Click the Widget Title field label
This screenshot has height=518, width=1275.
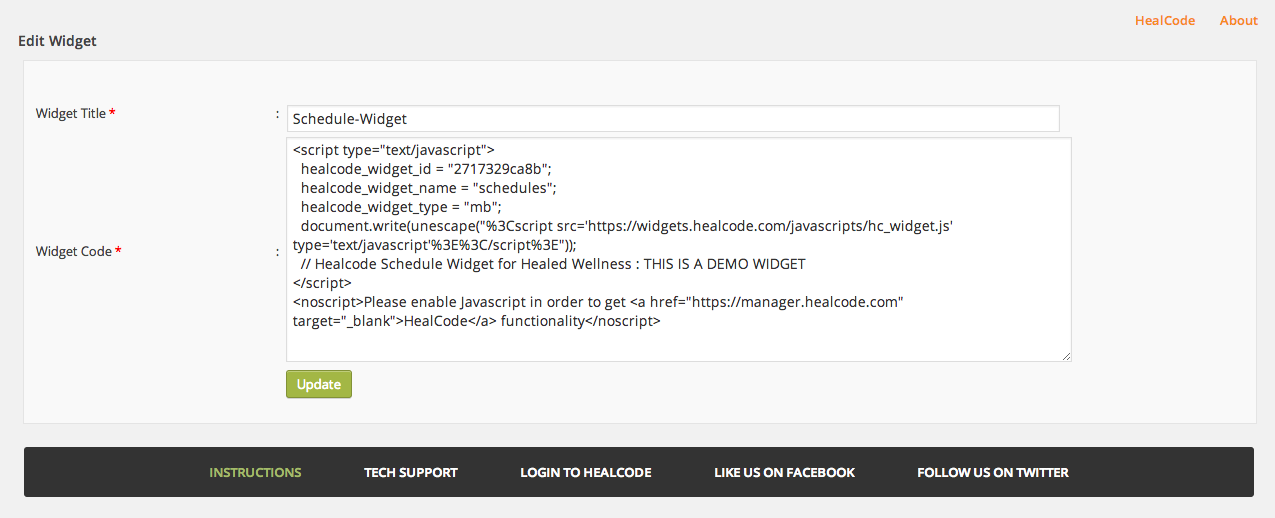70,113
